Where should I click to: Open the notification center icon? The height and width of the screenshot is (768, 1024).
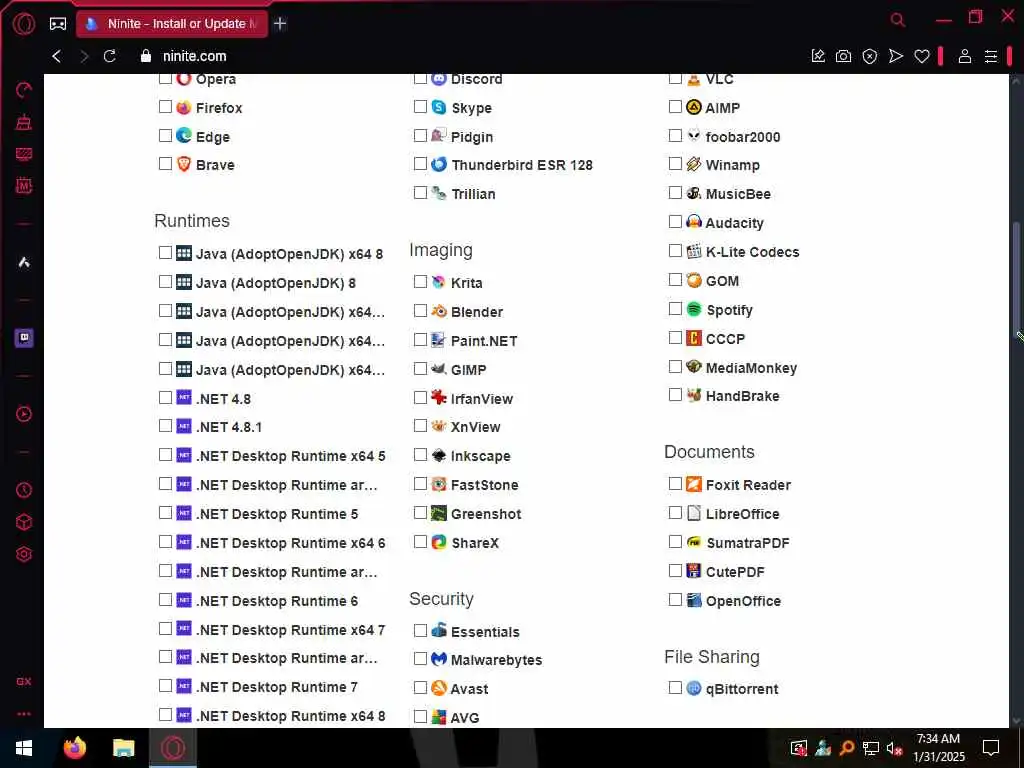(x=991, y=748)
